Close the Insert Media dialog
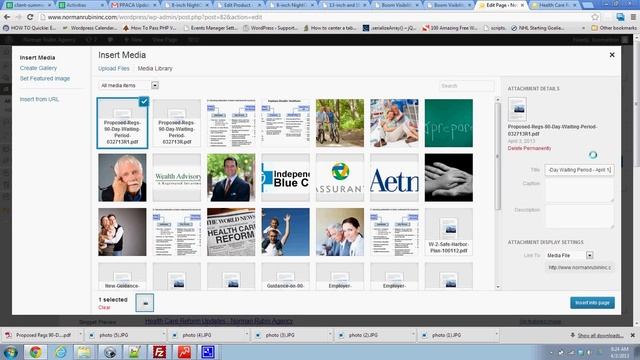 pos(612,55)
